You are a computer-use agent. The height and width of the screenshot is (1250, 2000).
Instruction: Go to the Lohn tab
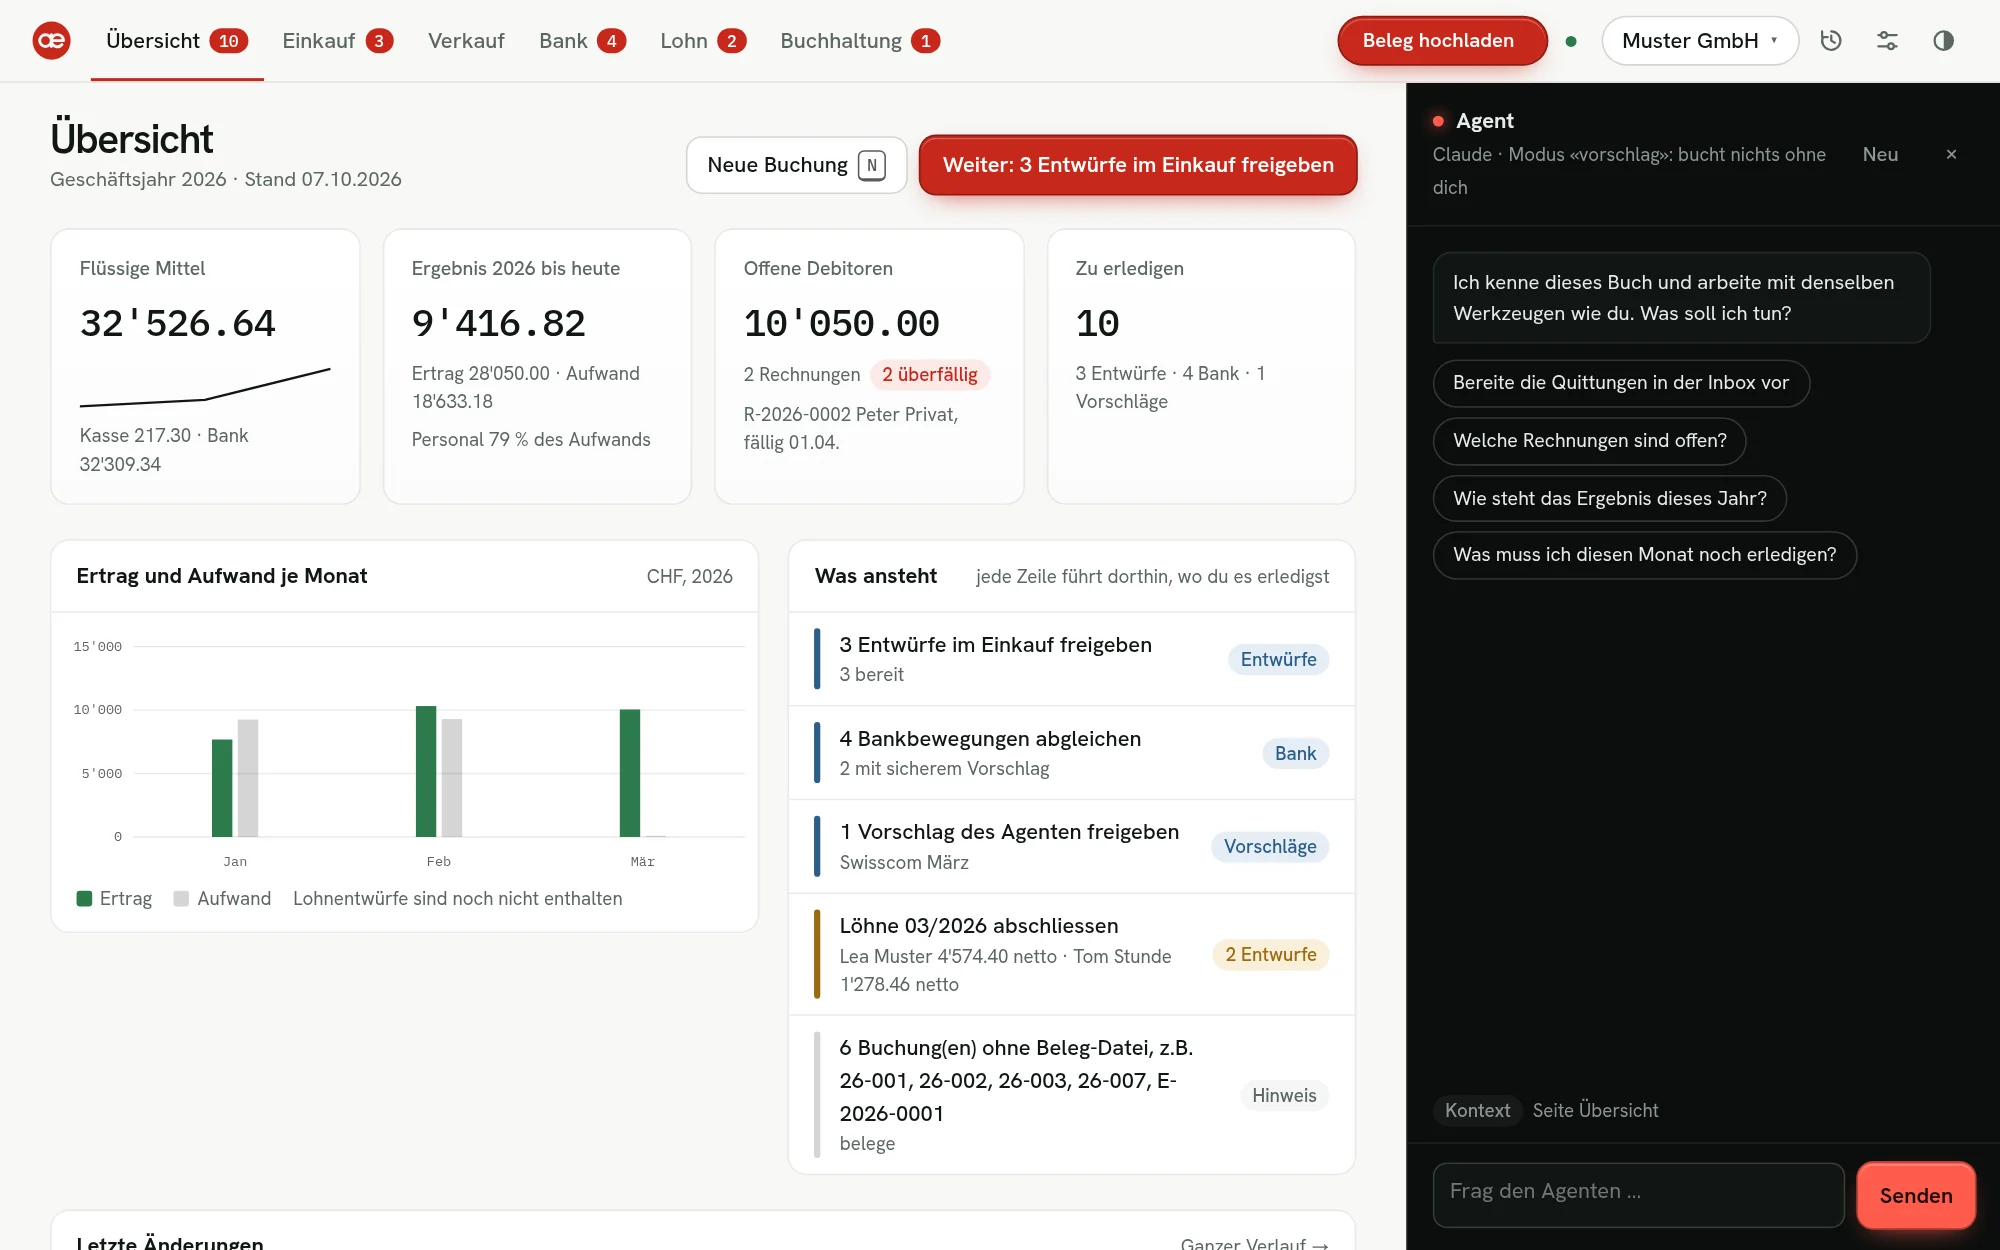(702, 41)
